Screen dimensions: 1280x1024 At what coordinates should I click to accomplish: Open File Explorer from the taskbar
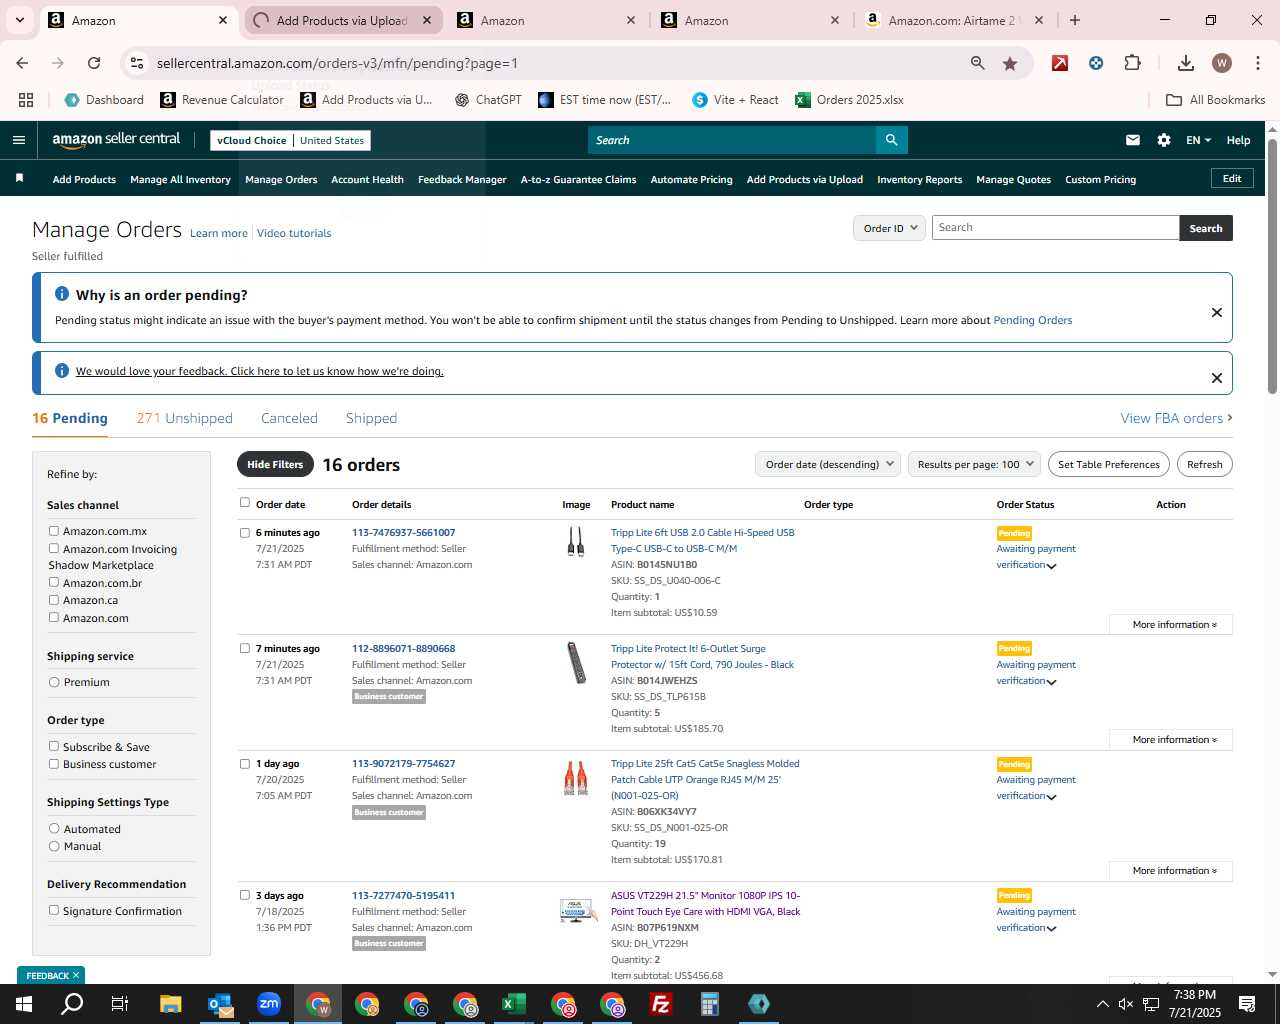pyautogui.click(x=170, y=1004)
